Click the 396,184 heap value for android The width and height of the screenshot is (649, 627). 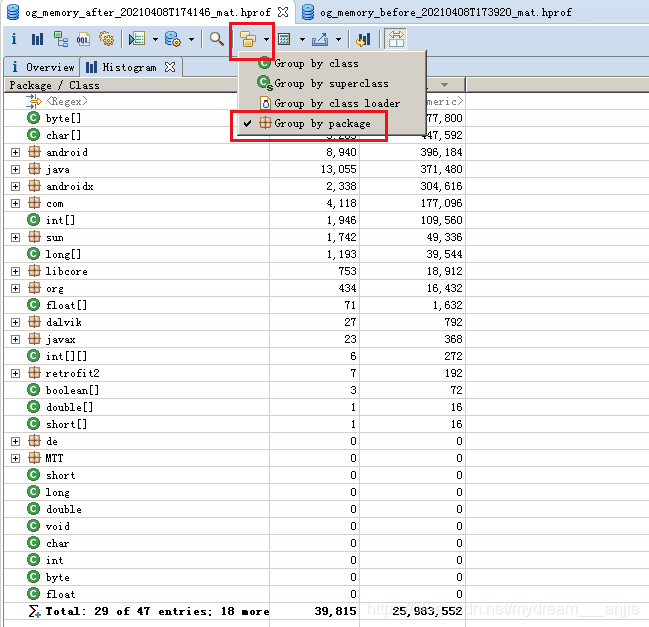(x=441, y=152)
